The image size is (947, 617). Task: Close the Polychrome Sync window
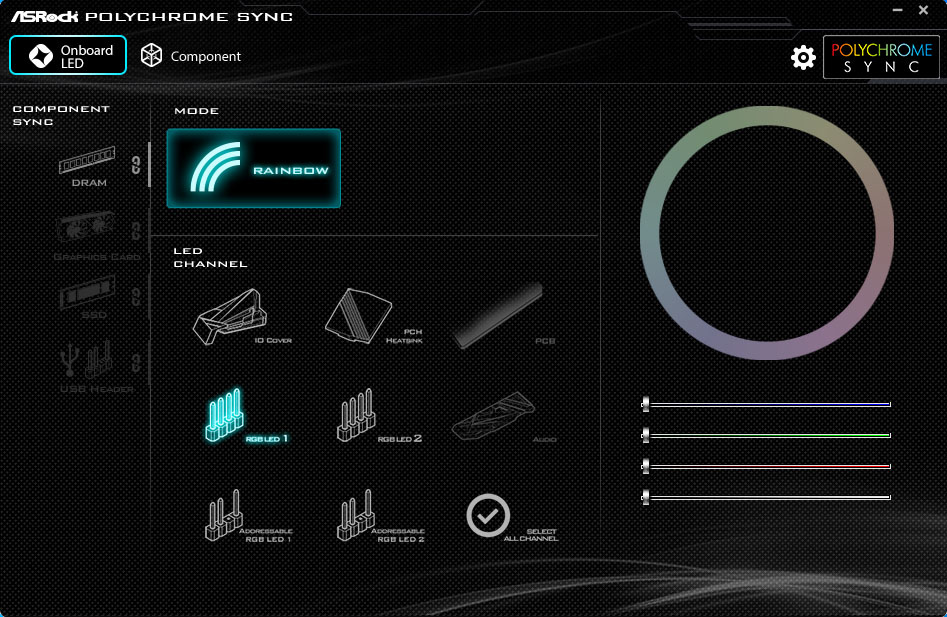pyautogui.click(x=923, y=10)
